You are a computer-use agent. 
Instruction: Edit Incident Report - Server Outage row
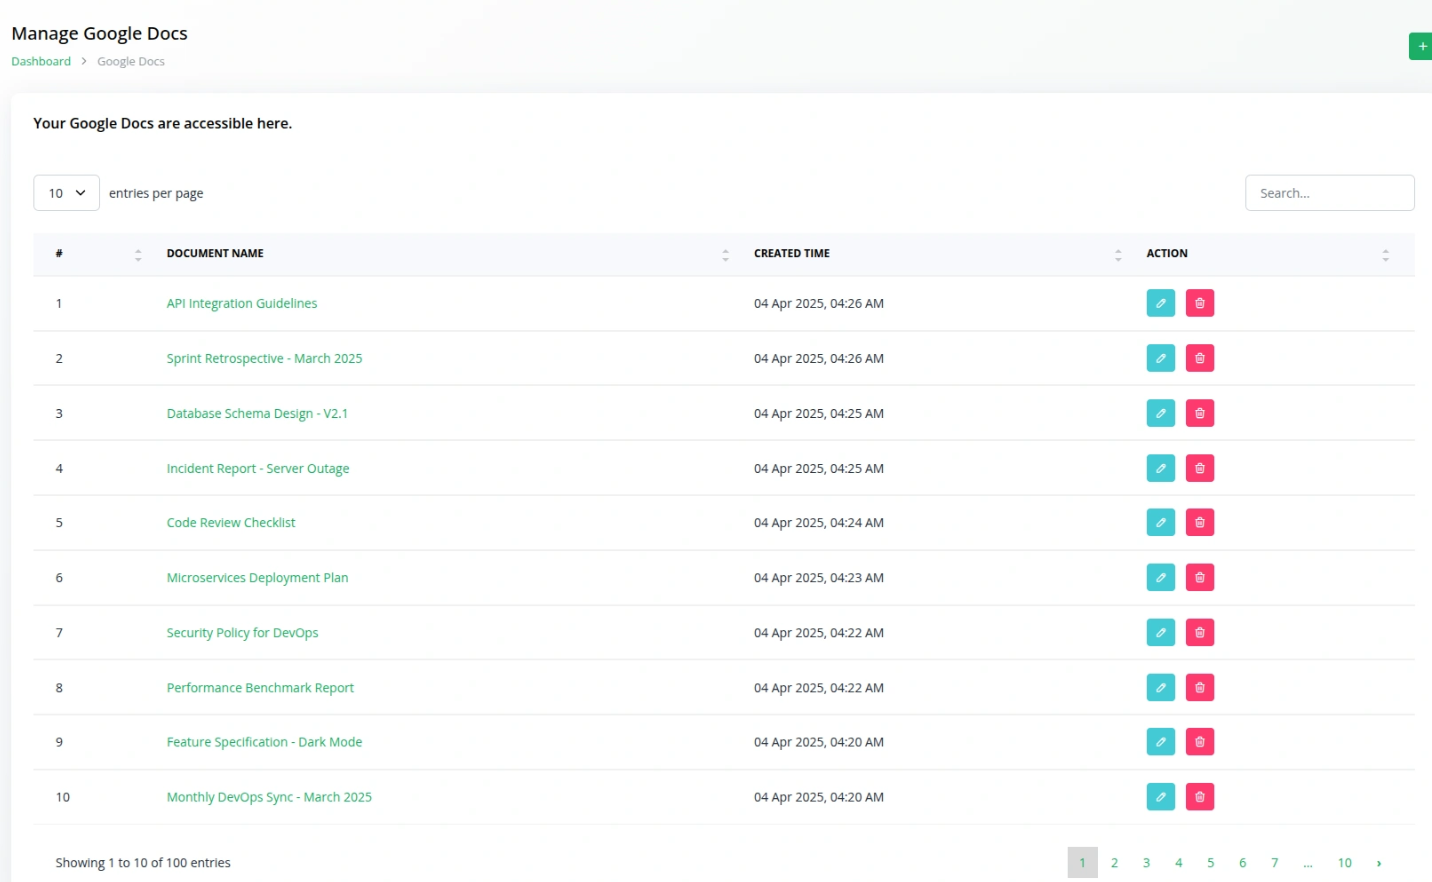pos(1160,468)
